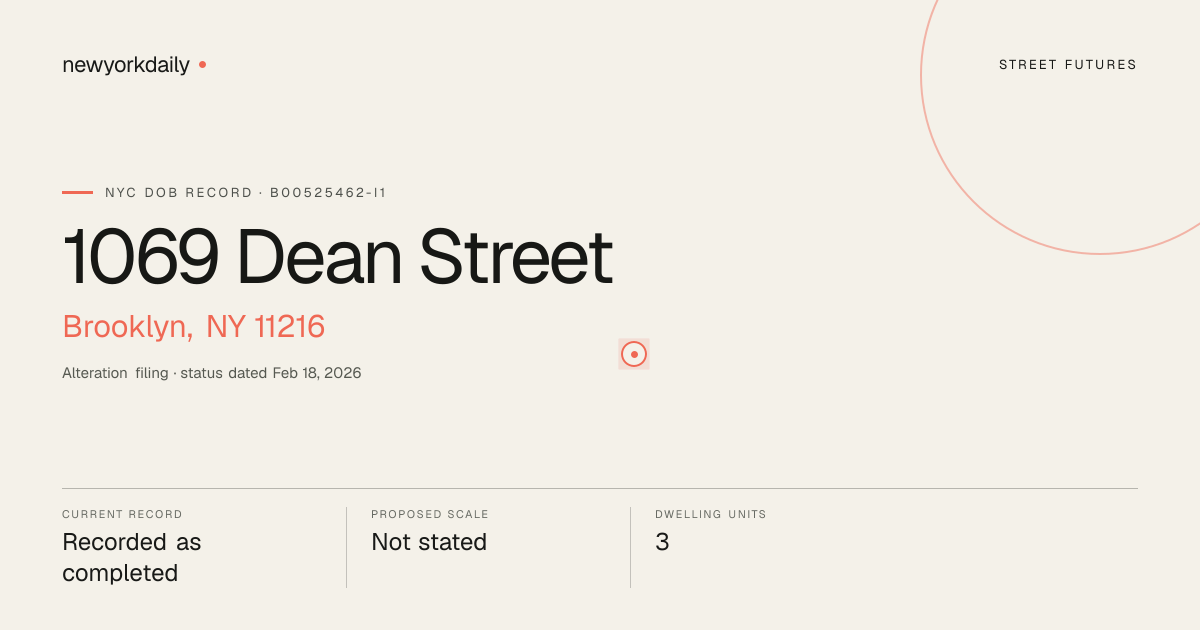Click the 1069 Dean Street headline
This screenshot has height=630, width=1200.
click(x=337, y=258)
